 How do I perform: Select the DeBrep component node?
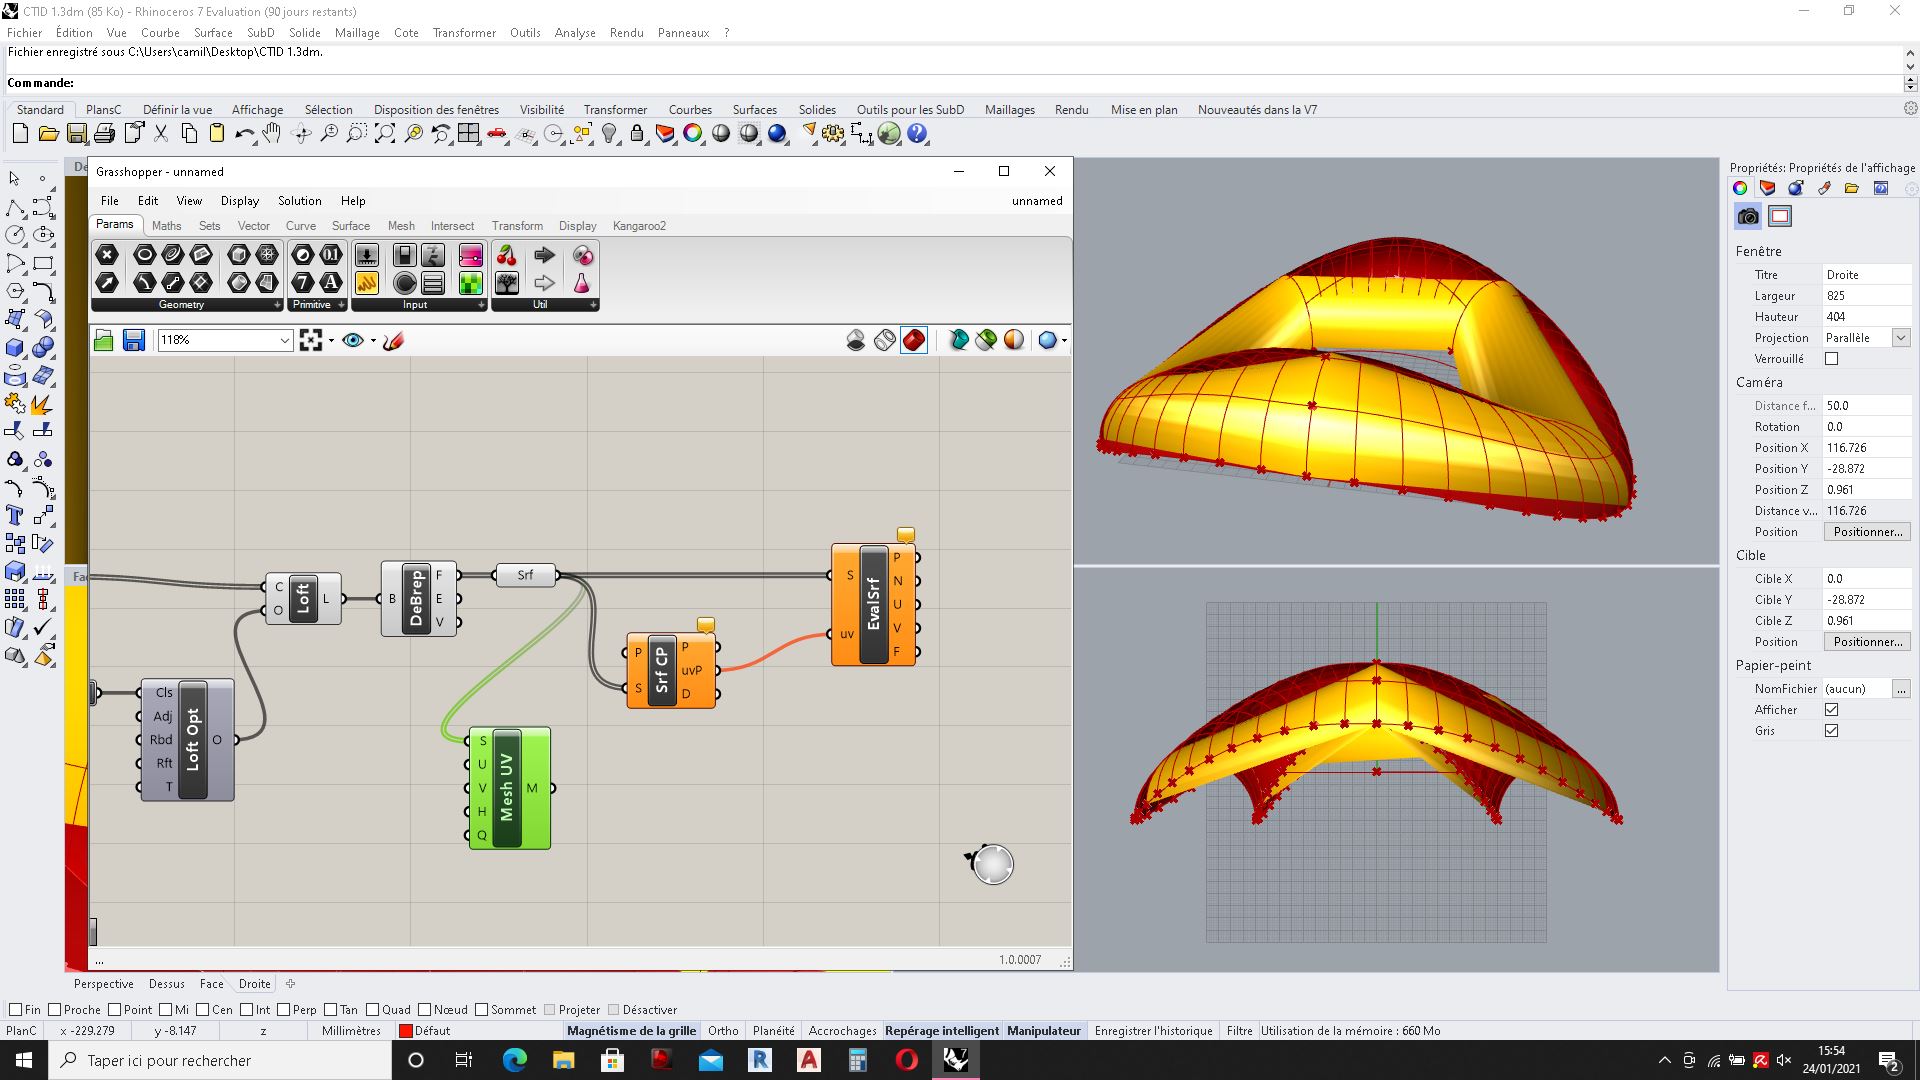[x=415, y=597]
